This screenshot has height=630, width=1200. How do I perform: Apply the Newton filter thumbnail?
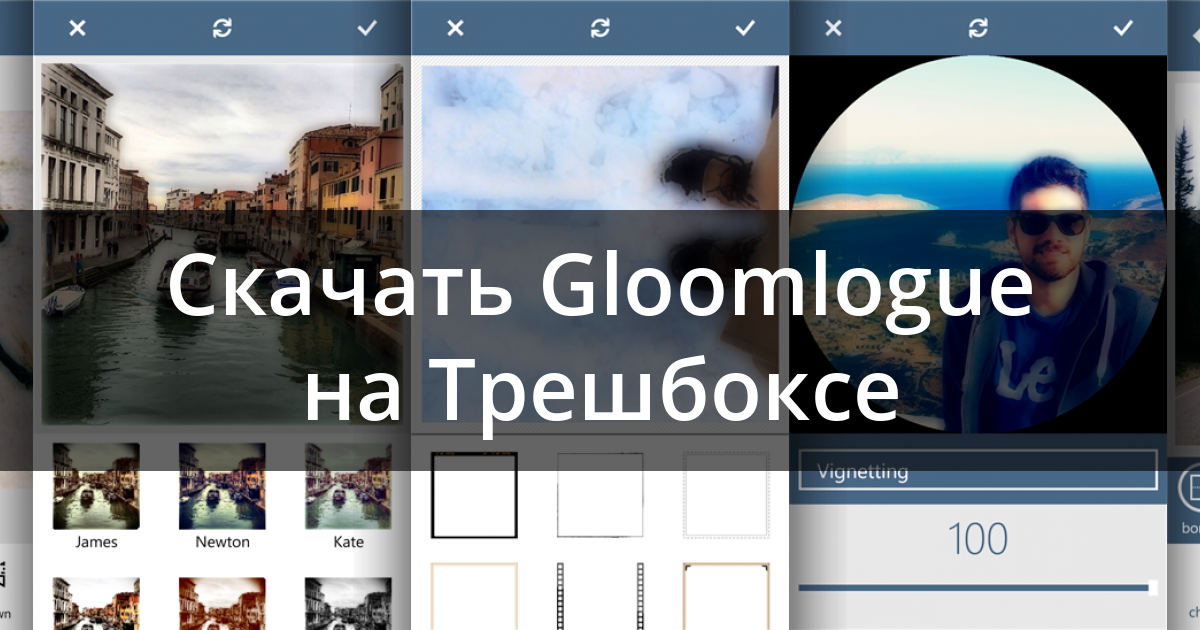coord(222,486)
